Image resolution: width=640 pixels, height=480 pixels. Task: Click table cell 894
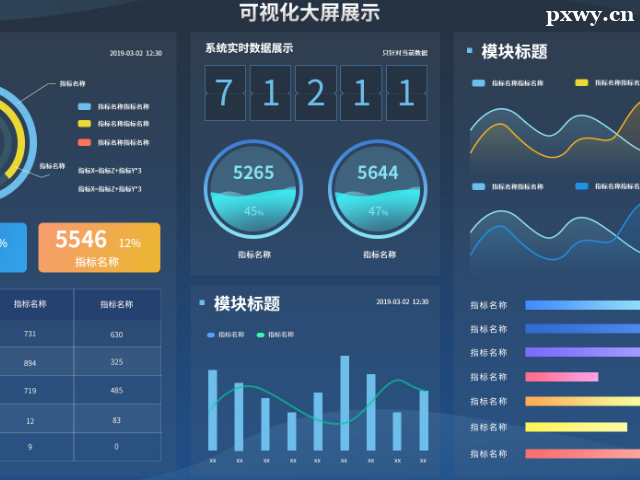click(x=30, y=363)
